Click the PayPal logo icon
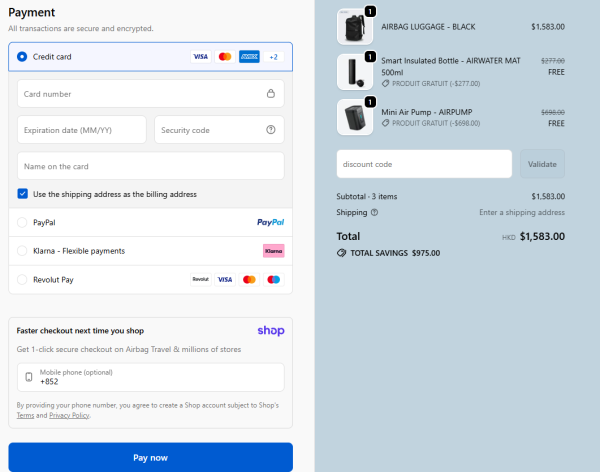 pos(270,222)
